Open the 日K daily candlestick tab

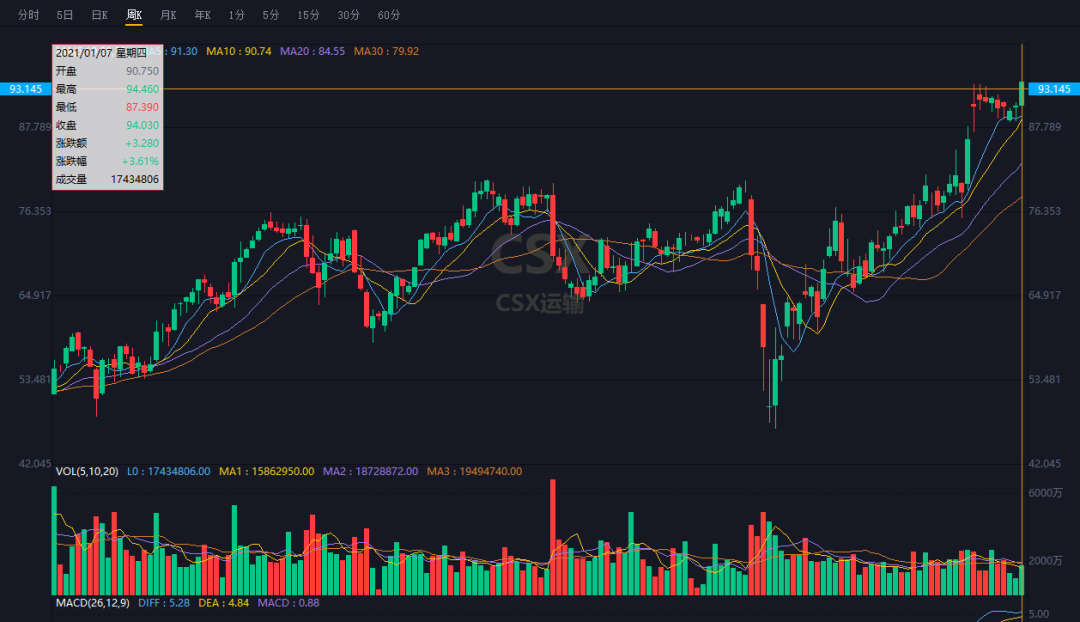[99, 15]
